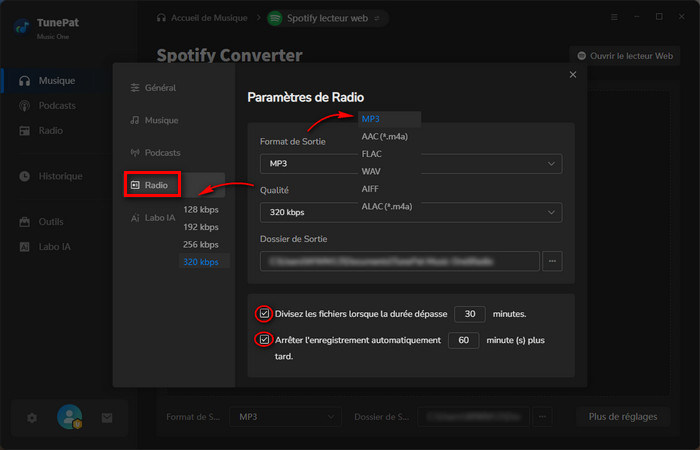Click the clock icon beside Historique
Screen dimensions: 700x450
(x=25, y=176)
